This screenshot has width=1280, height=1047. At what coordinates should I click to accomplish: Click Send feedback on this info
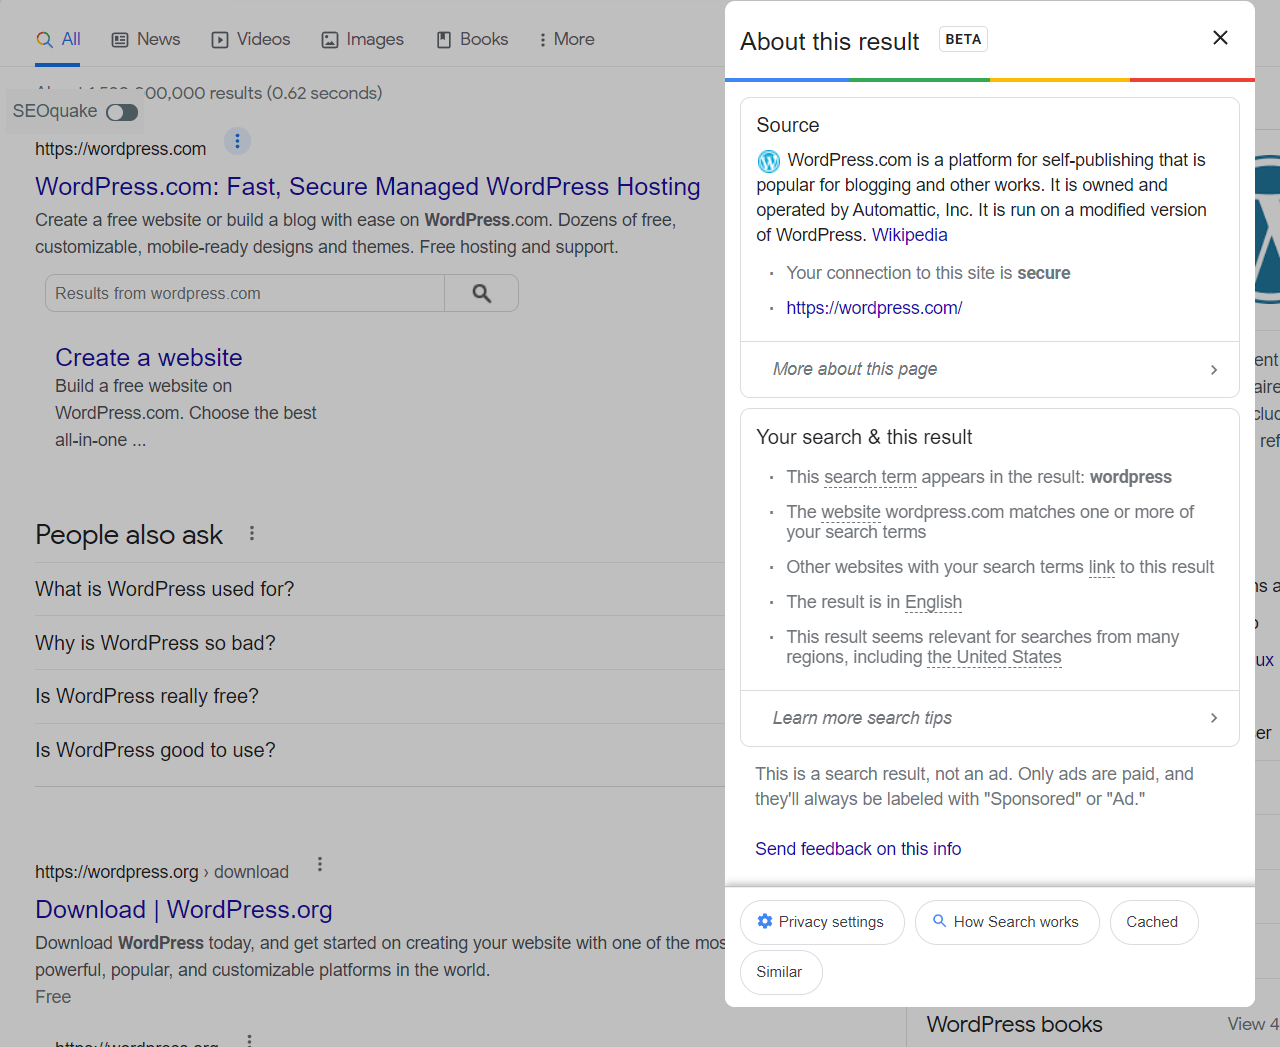(857, 849)
